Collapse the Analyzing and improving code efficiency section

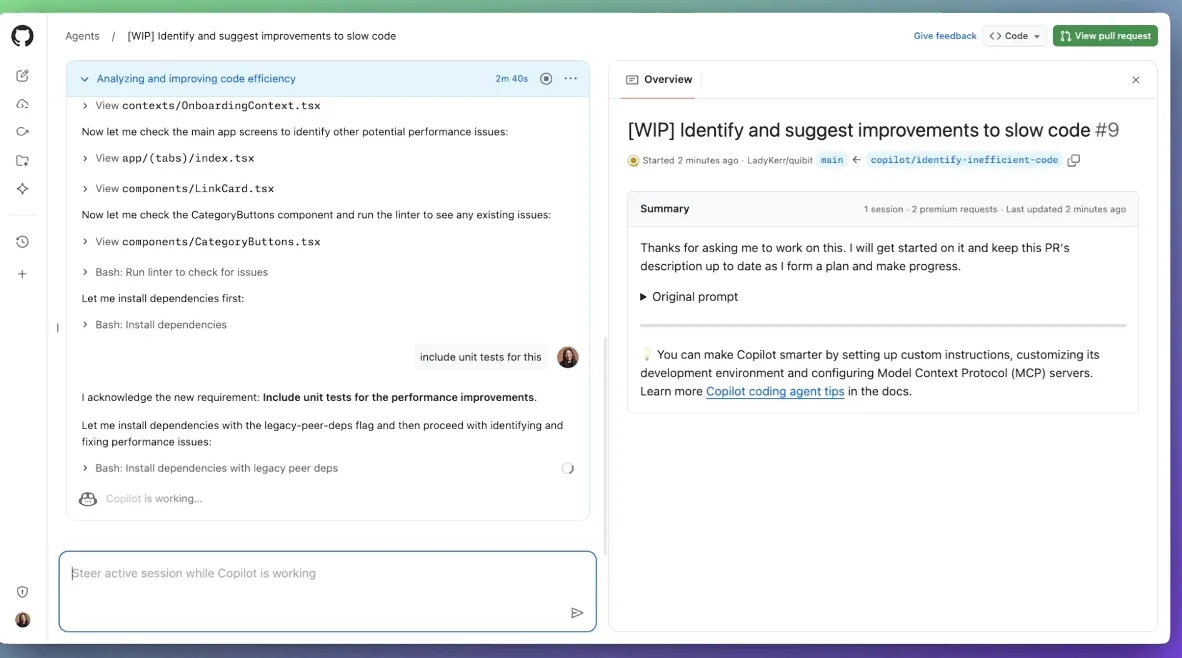tap(85, 79)
